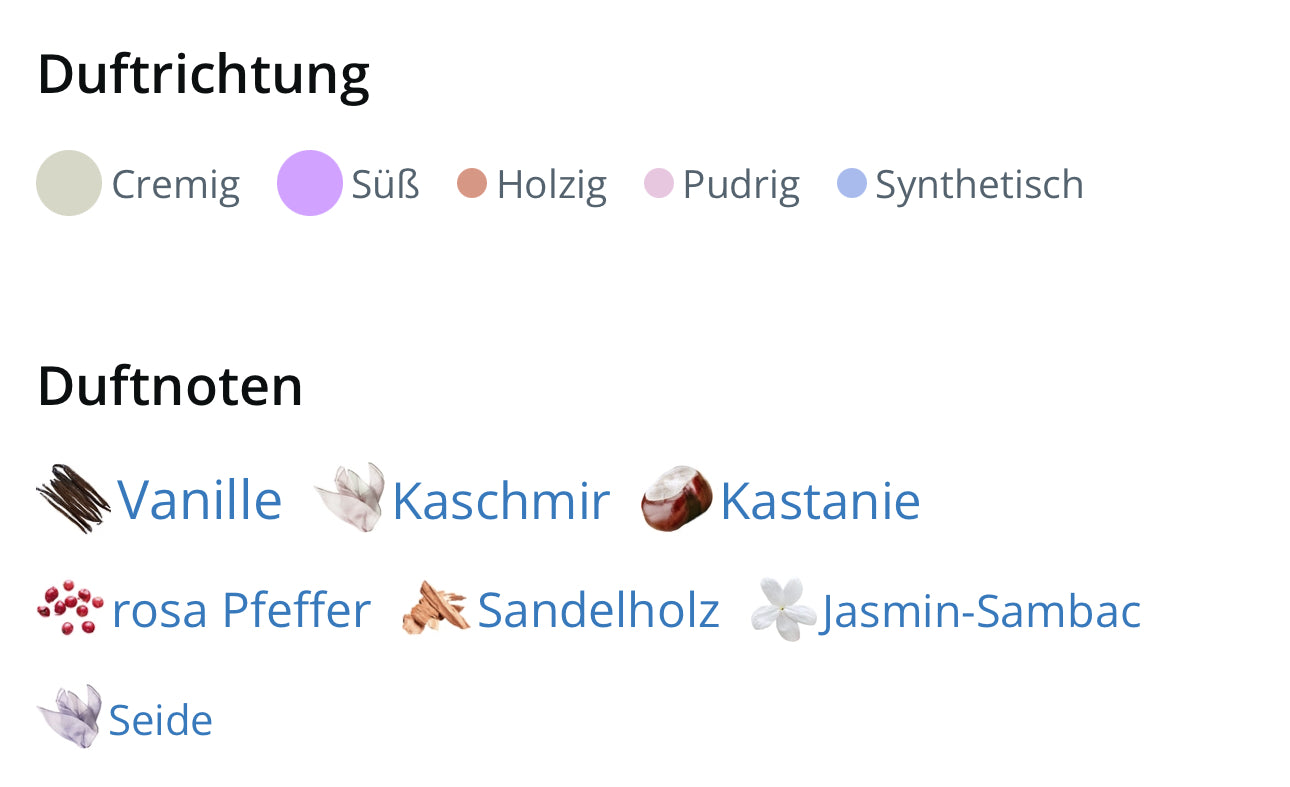Click the sandalwood chips icon
The image size is (1290, 787).
point(435,608)
